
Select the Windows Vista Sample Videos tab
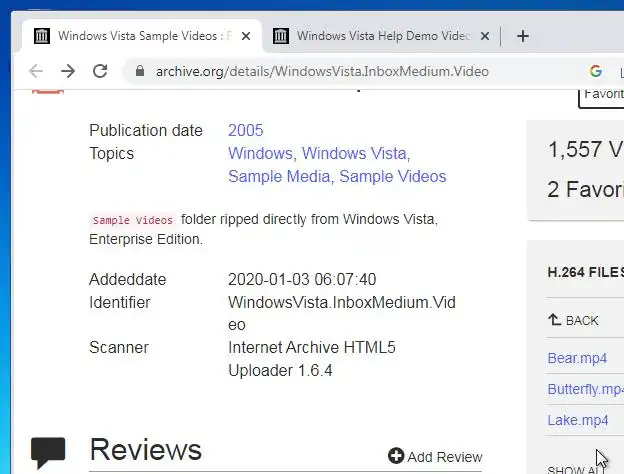pos(140,36)
